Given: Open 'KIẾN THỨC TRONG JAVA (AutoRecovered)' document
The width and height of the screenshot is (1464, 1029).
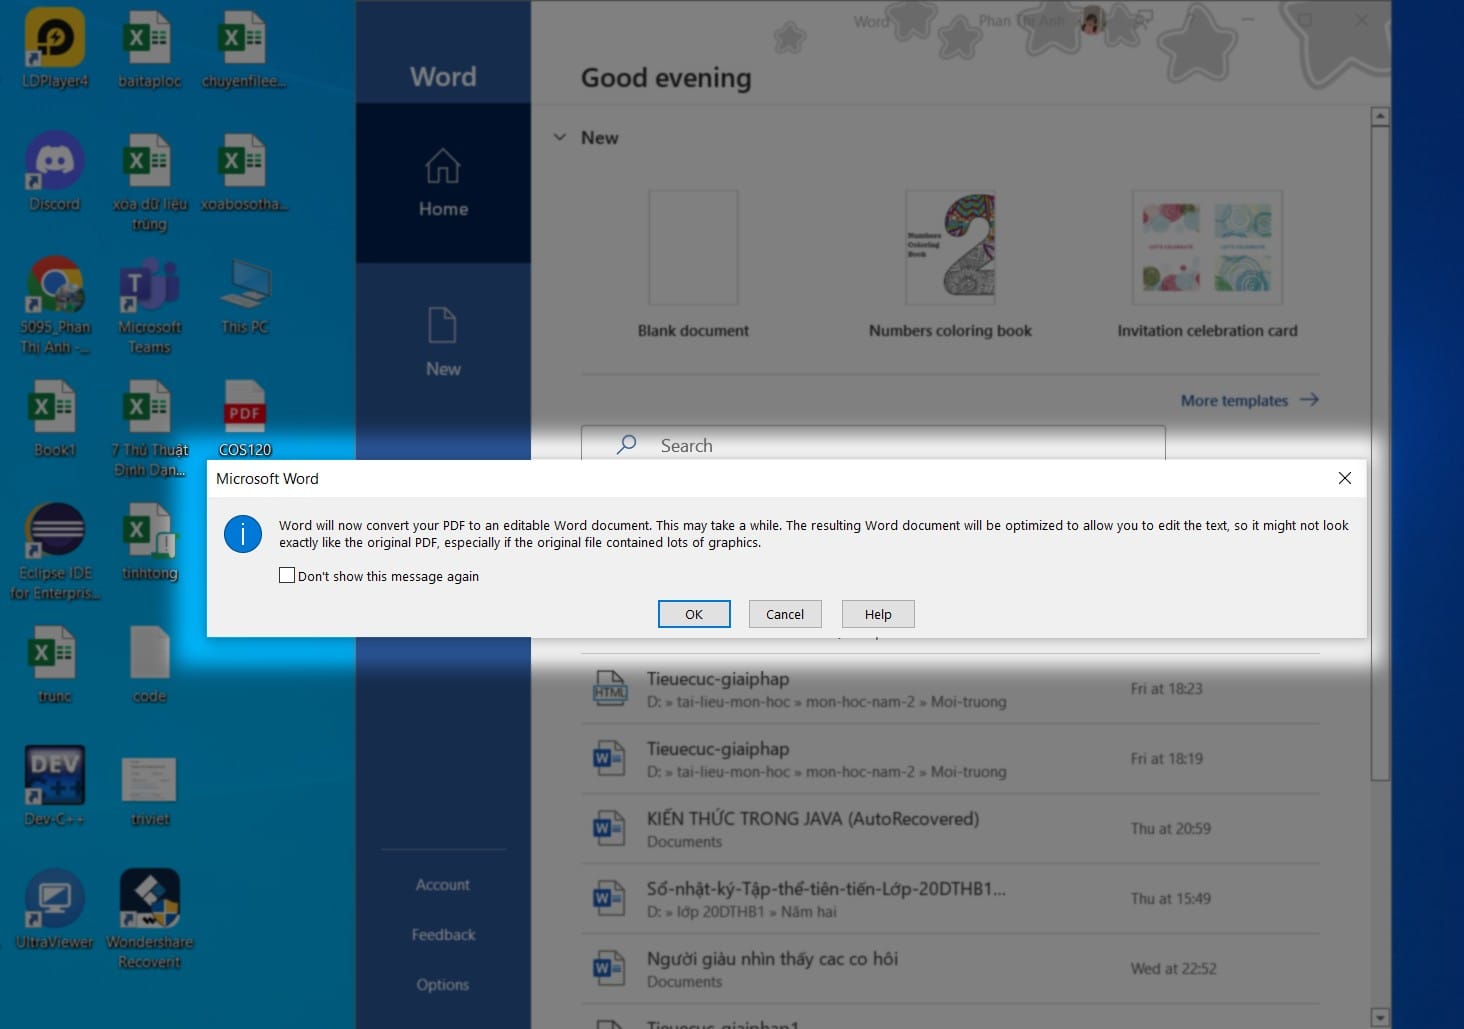Looking at the screenshot, I should pos(950,829).
